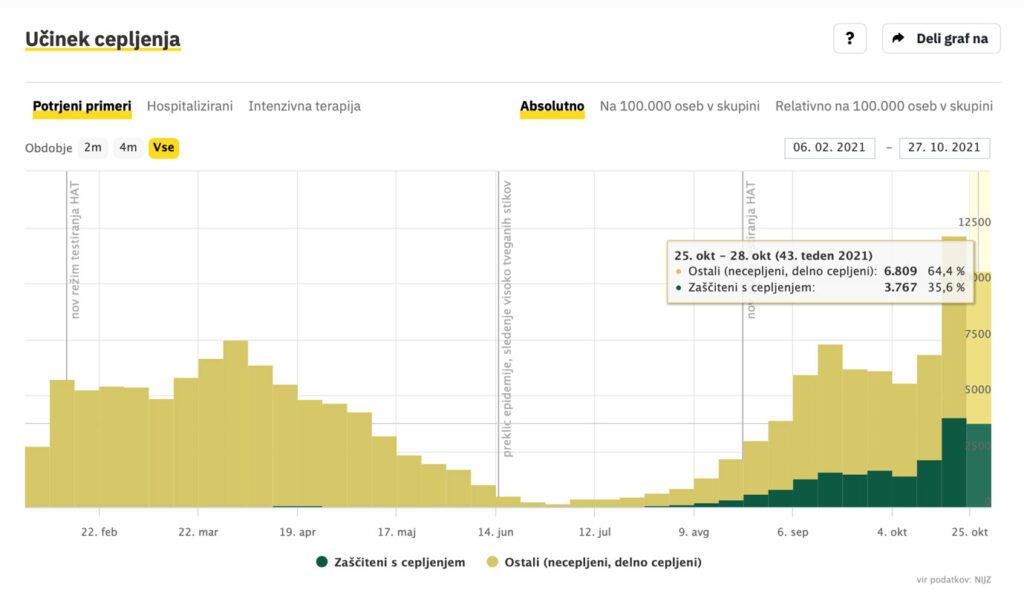Open the start date field 06. 02. 2021
The width and height of the screenshot is (1024, 601).
829,148
